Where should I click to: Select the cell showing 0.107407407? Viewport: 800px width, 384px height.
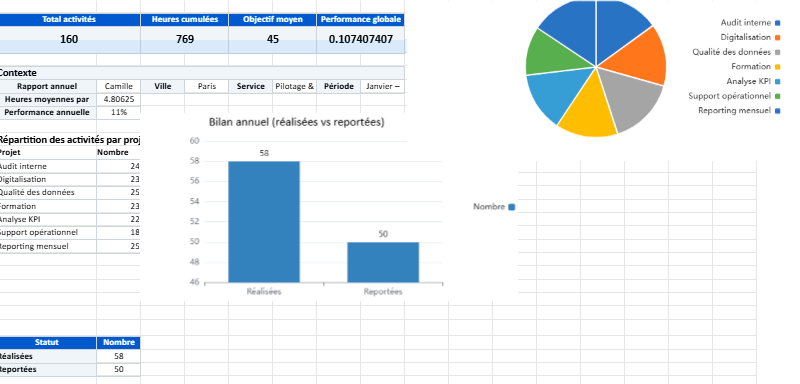361,39
